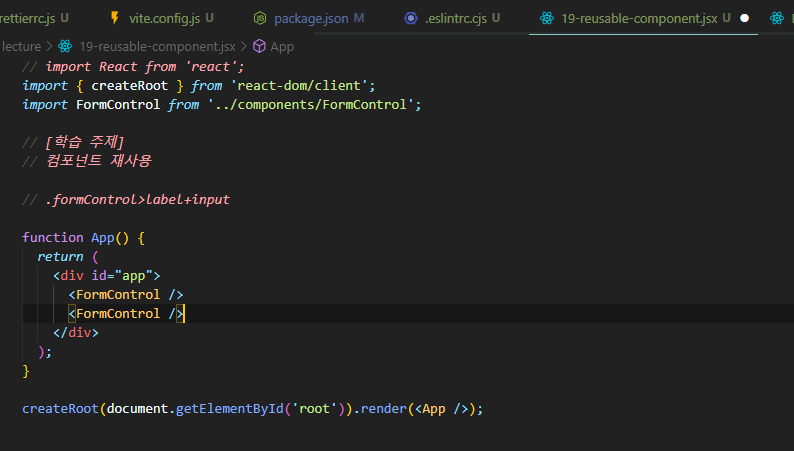Screen dimensions: 794x451
Task: Click the Vite lightning icon on vite.config.js tab
Action: (x=115, y=18)
